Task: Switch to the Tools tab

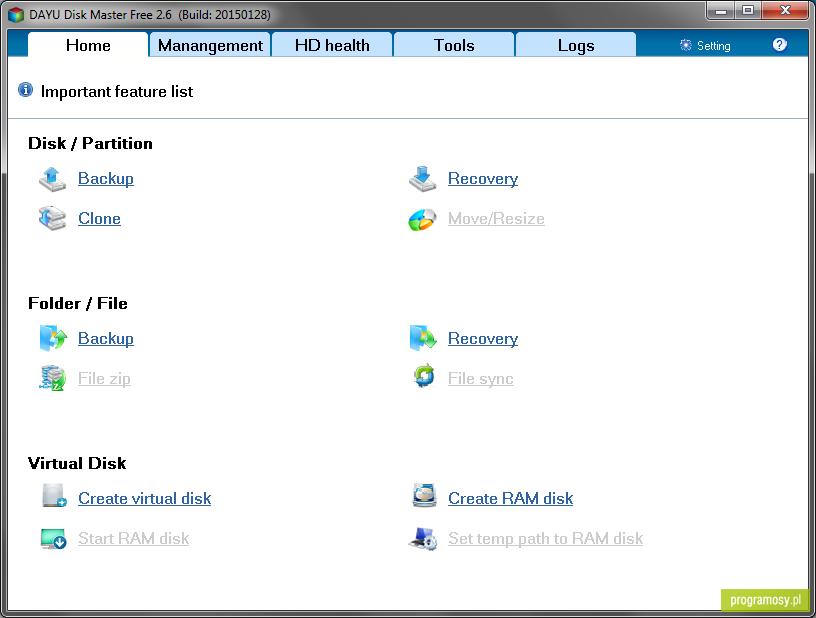Action: click(454, 45)
